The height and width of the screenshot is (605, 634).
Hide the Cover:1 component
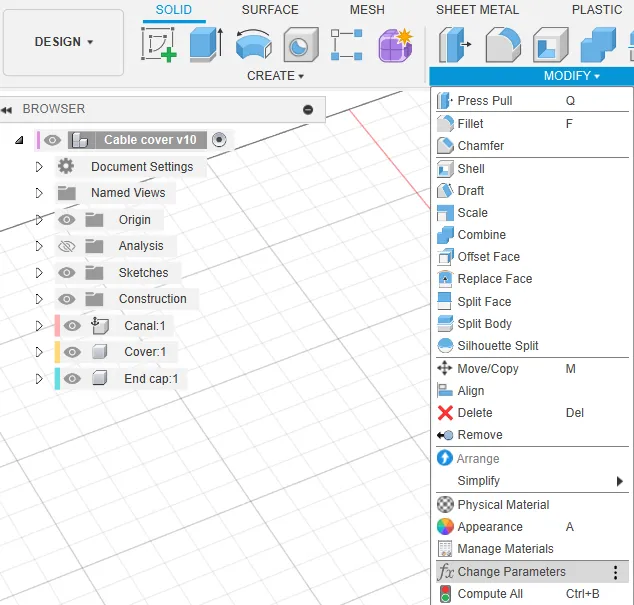[72, 352]
